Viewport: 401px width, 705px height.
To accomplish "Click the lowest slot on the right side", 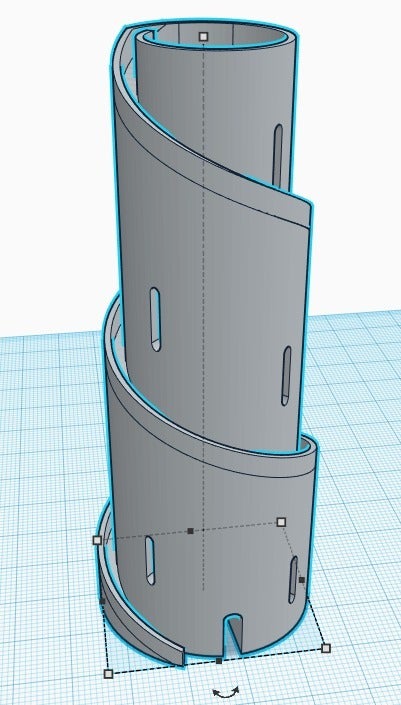I will (x=293, y=580).
